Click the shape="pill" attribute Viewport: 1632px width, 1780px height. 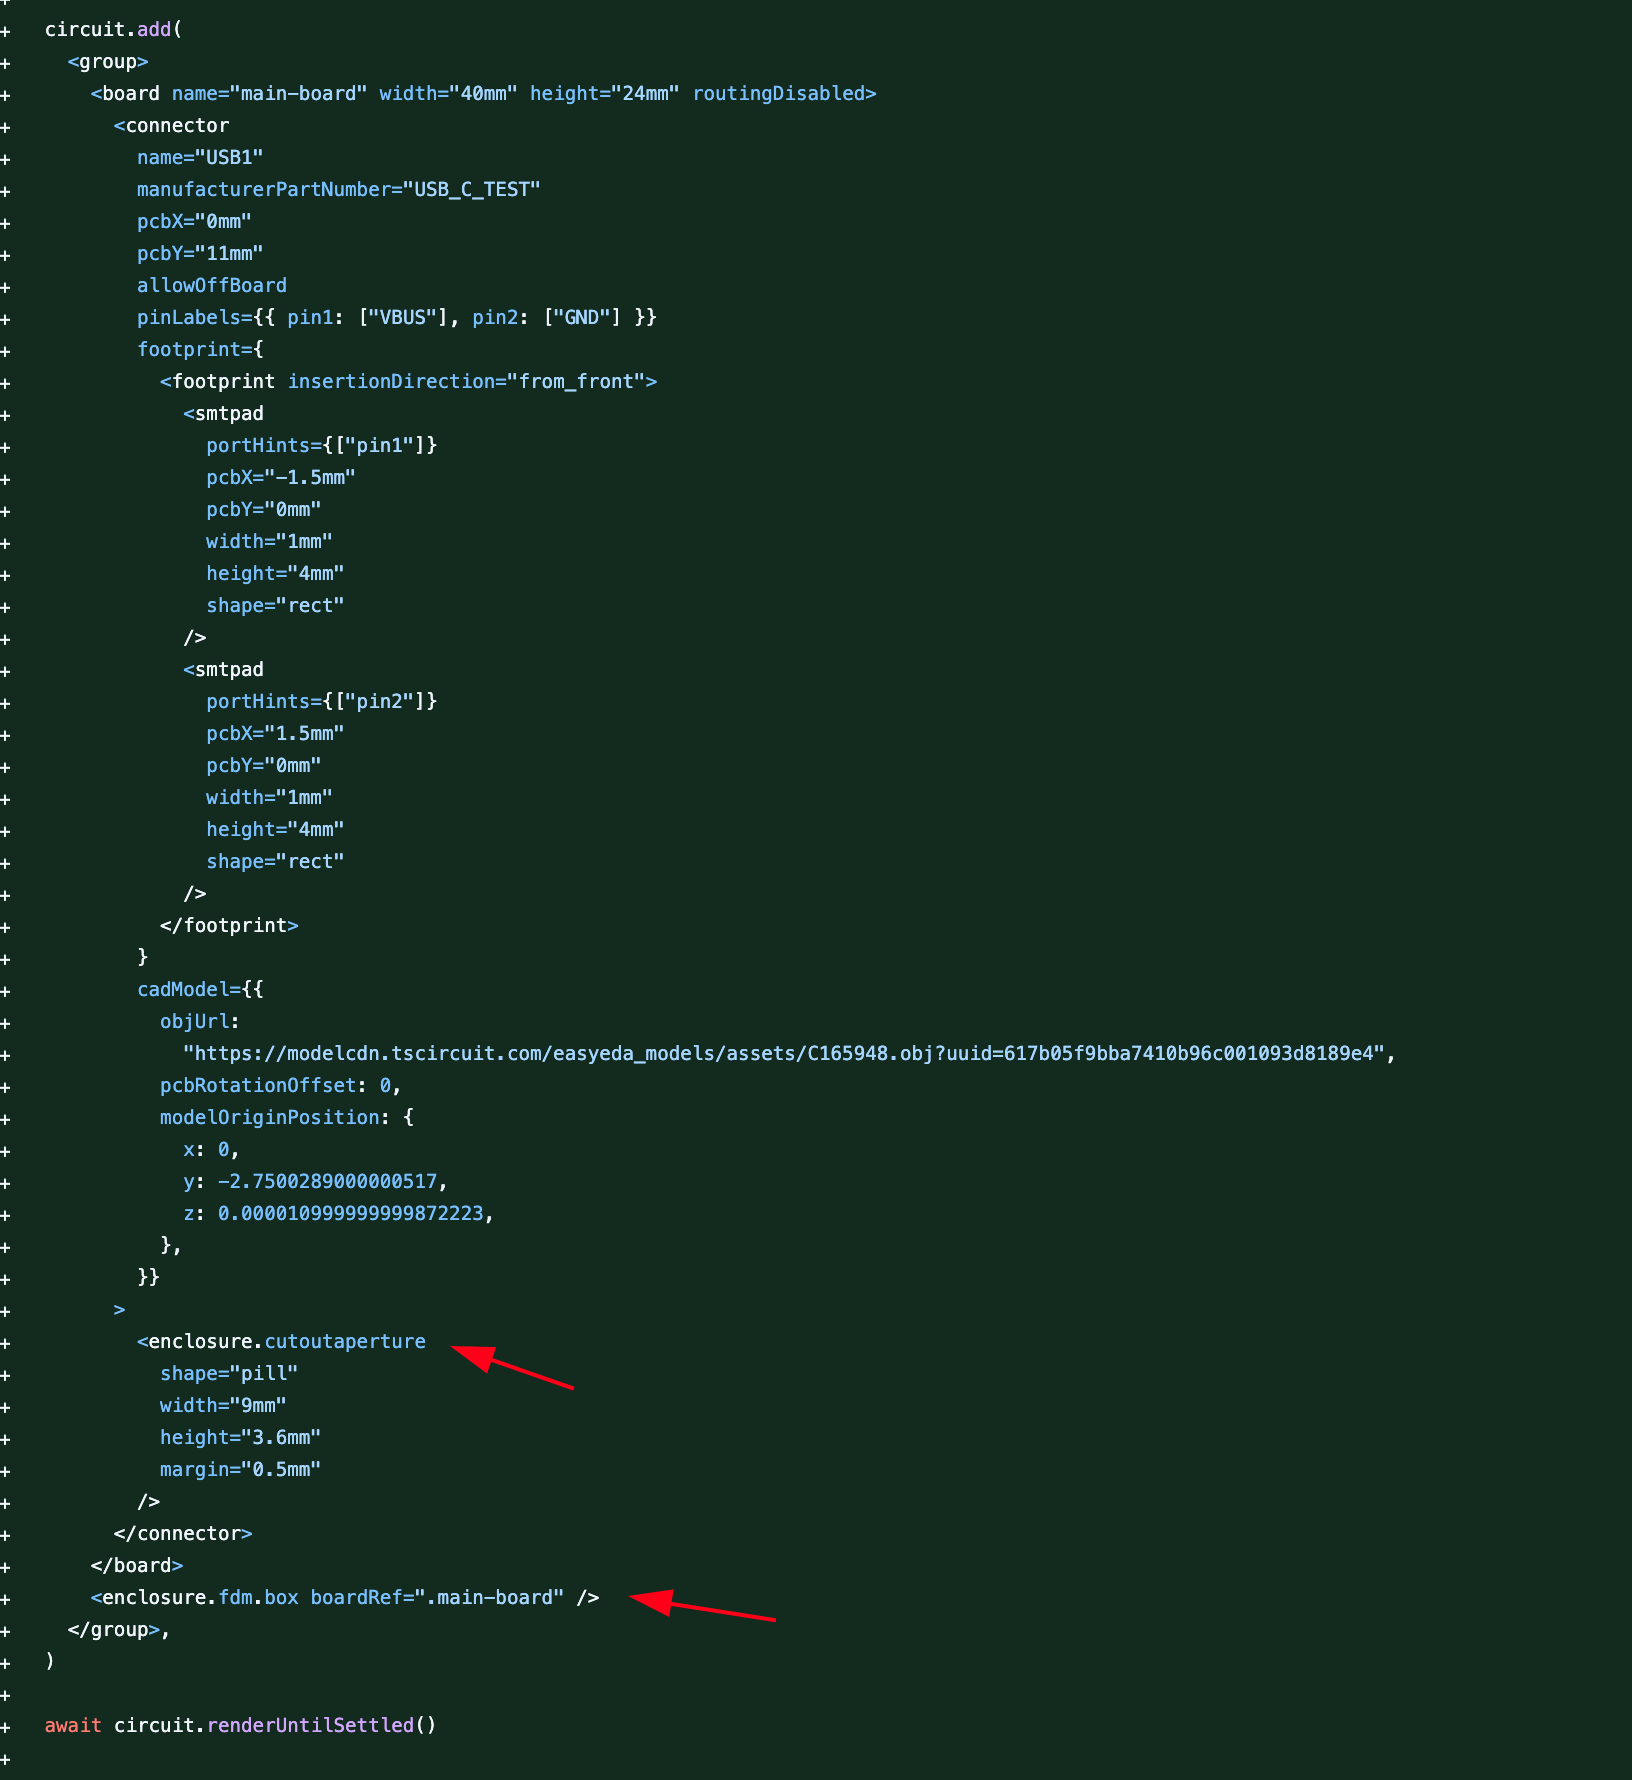[x=229, y=1373]
